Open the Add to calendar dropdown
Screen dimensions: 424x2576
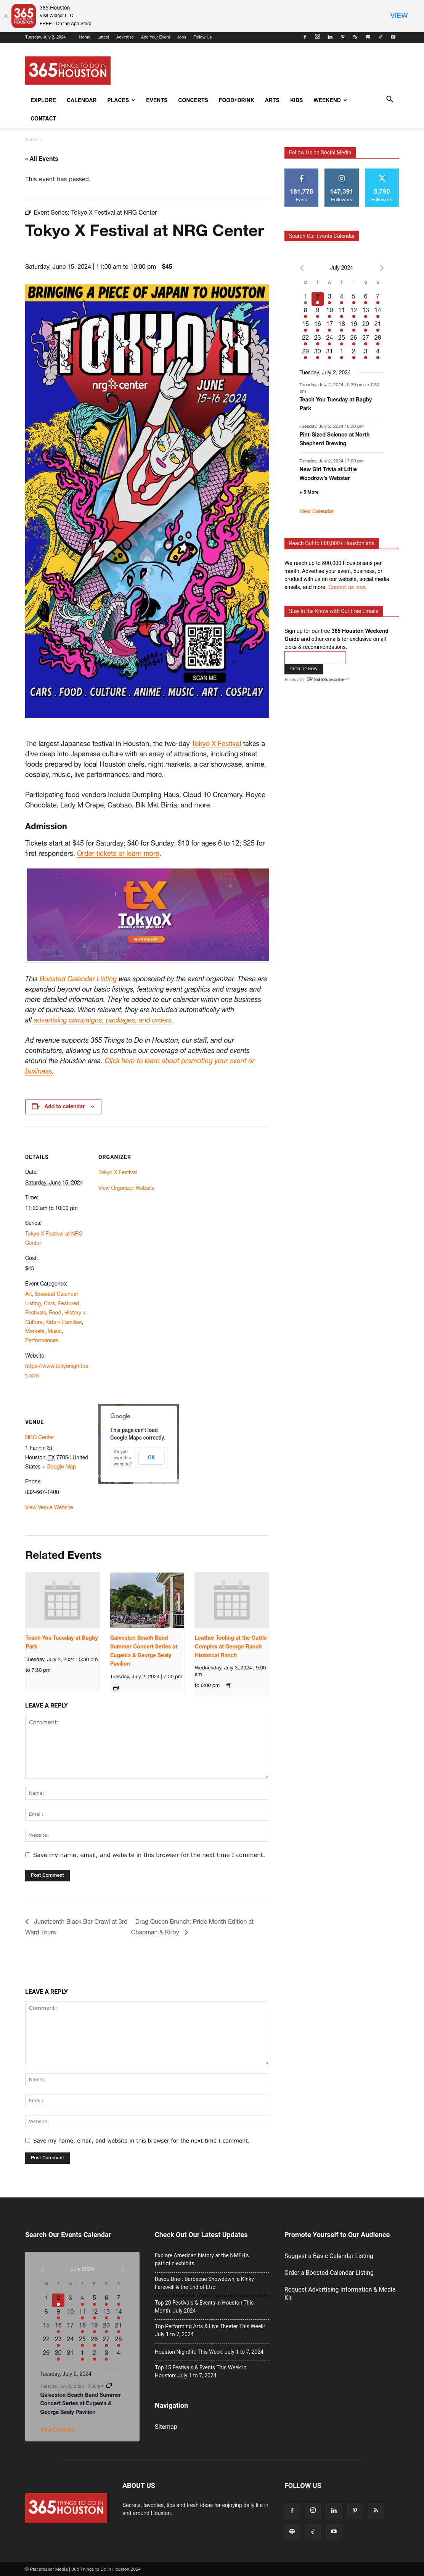coord(63,1106)
